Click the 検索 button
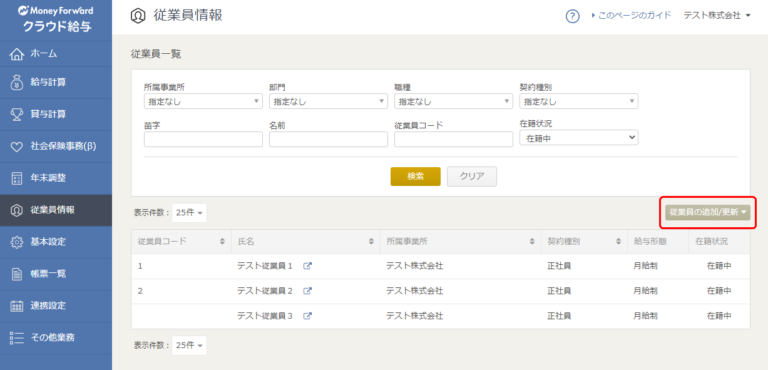The width and height of the screenshot is (768, 370). (x=415, y=176)
